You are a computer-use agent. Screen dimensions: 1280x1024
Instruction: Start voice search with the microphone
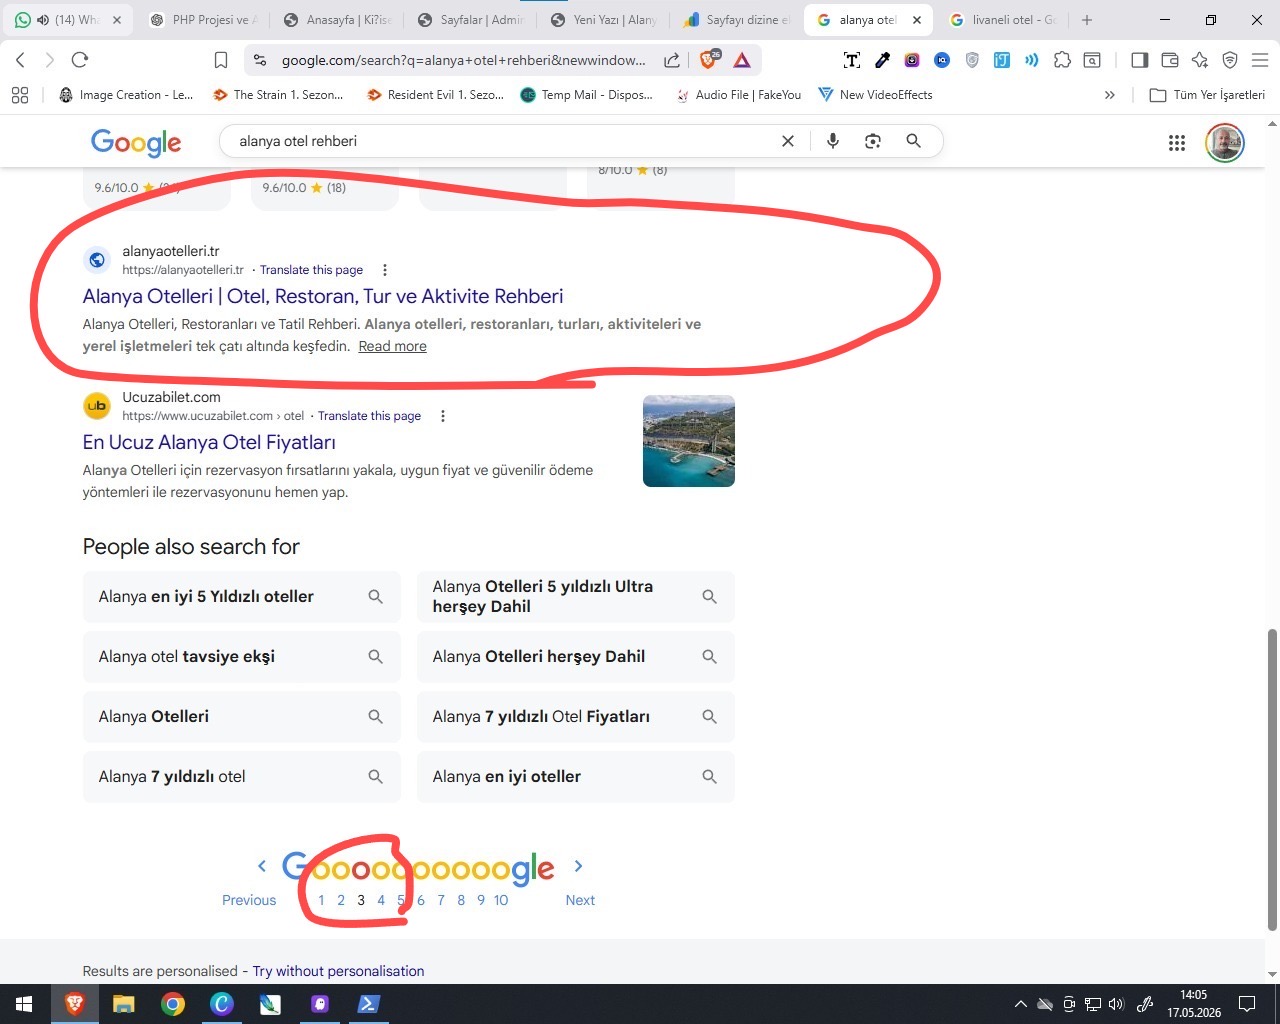coord(833,141)
